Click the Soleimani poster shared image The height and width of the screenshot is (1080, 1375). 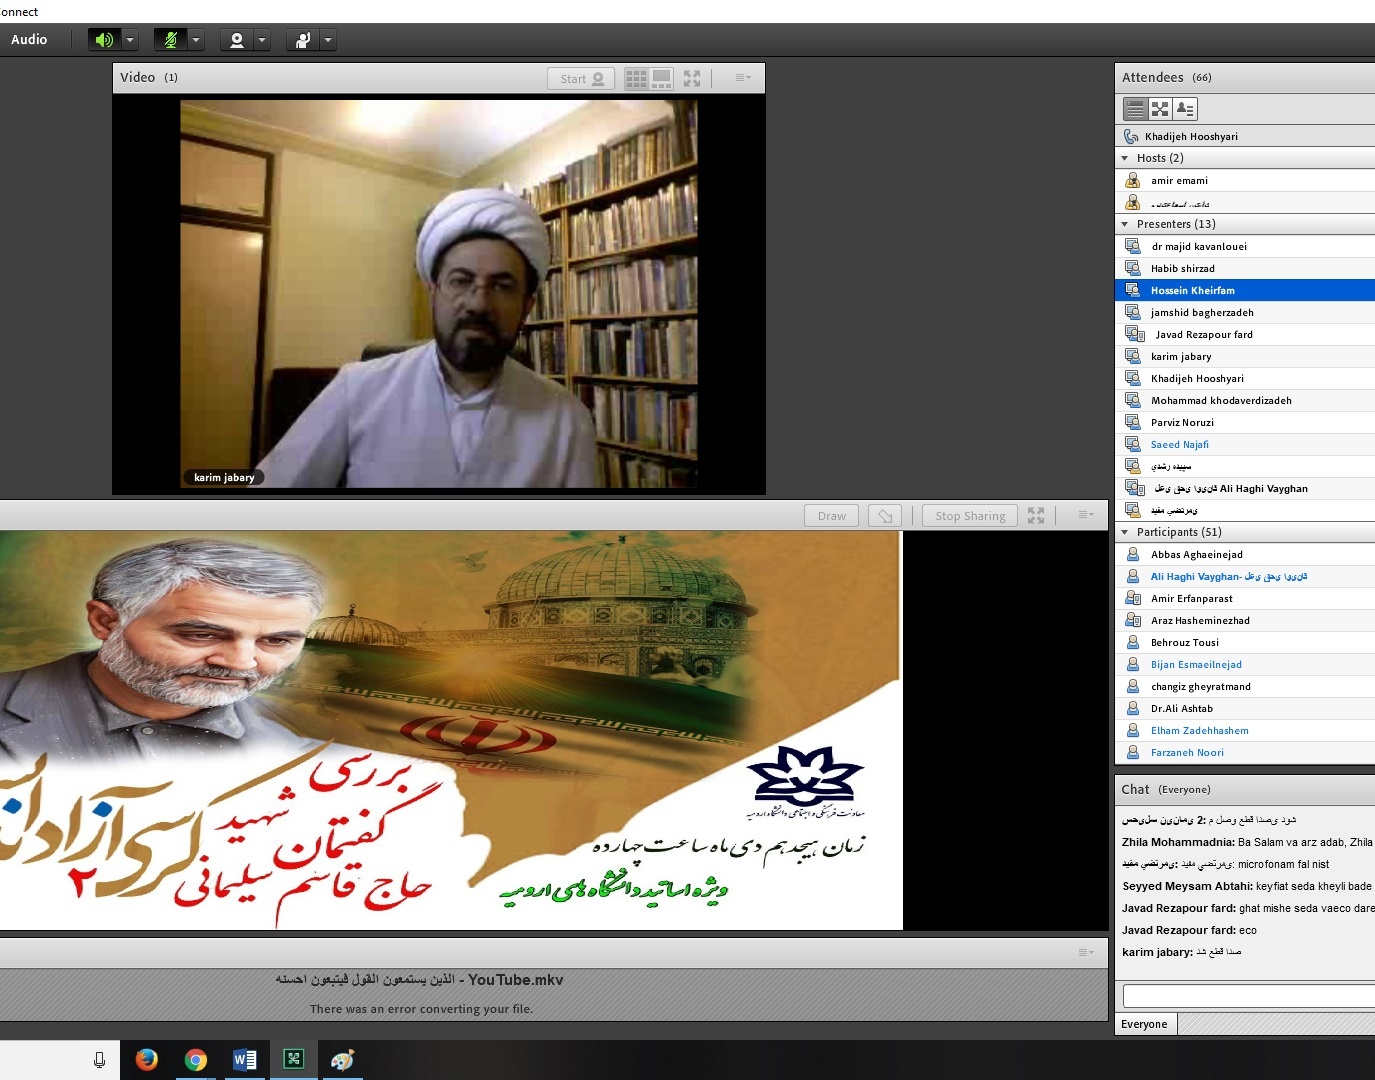coord(451,730)
